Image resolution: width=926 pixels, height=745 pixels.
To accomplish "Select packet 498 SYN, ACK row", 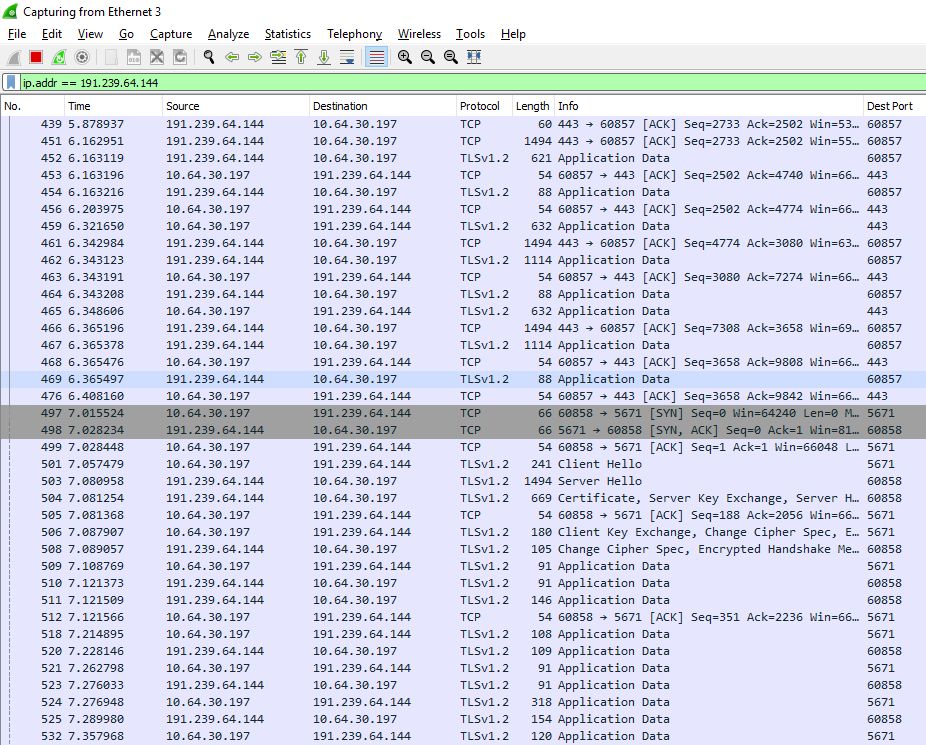I will (x=463, y=430).
